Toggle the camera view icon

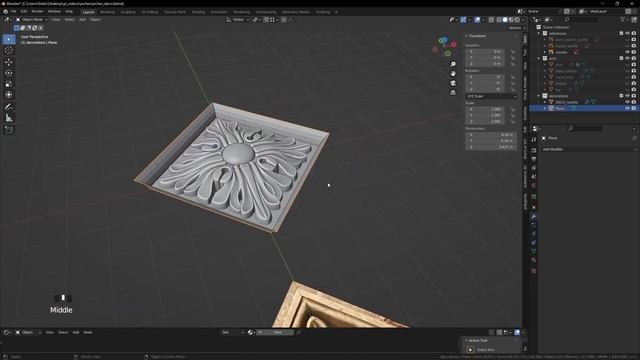[453, 83]
